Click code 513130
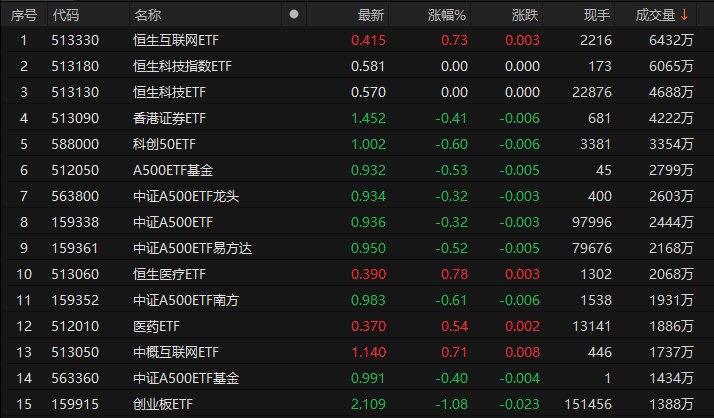 (x=75, y=92)
